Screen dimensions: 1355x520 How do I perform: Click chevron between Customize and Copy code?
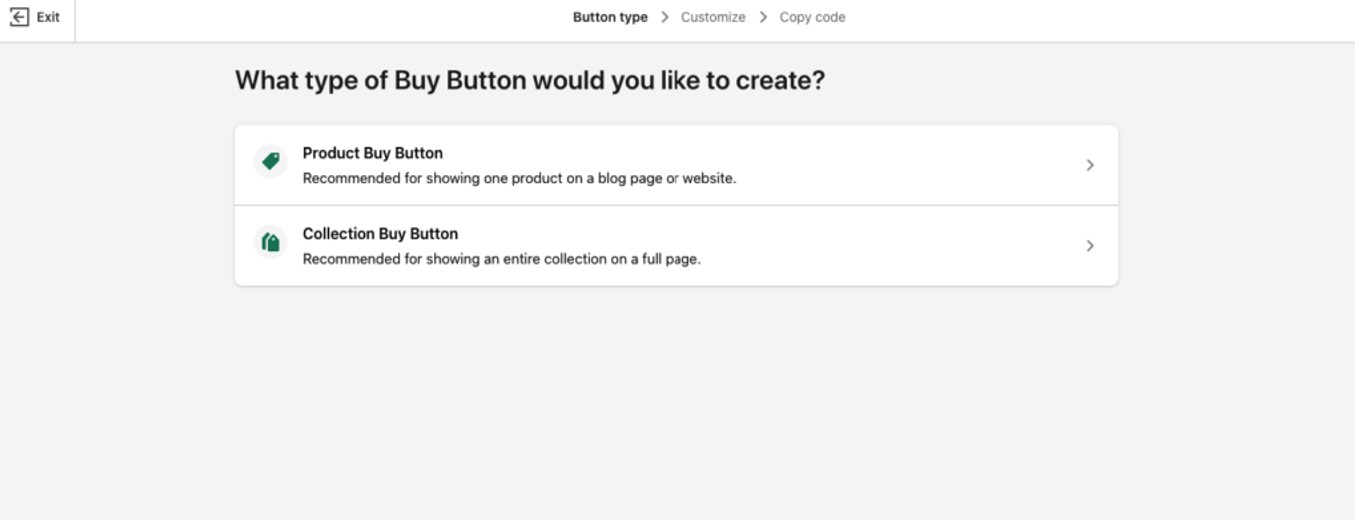tap(763, 17)
